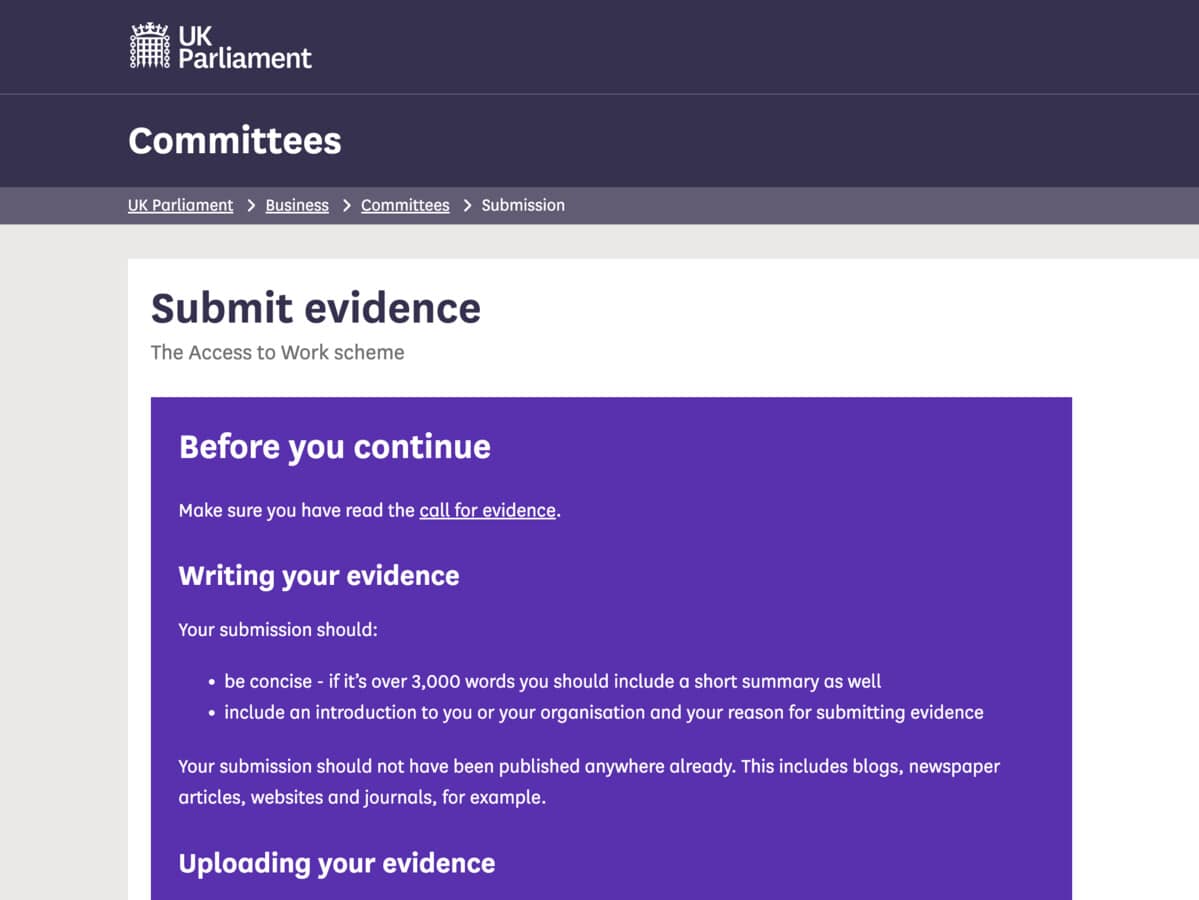1199x900 pixels.
Task: Click the bullet about the 3,000 word limit
Action: (x=548, y=681)
